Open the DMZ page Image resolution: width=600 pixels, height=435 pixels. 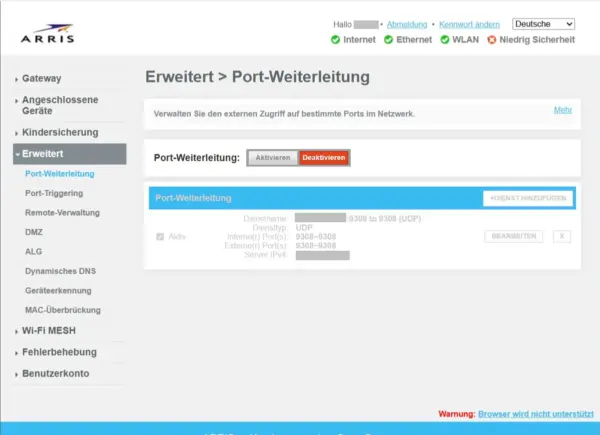[34, 232]
